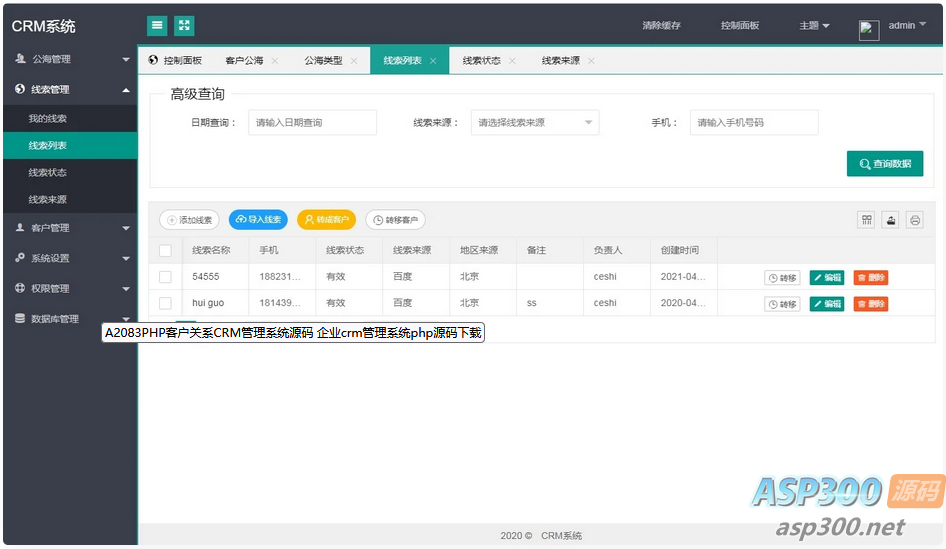The width and height of the screenshot is (946, 549).
Task: Click the 查询数据 search button
Action: pos(884,164)
